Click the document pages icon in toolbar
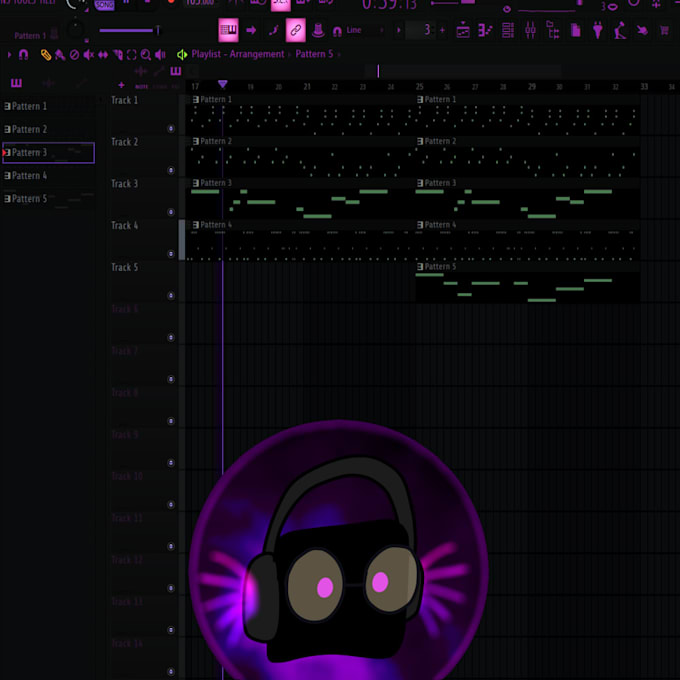680x680 pixels. [575, 30]
